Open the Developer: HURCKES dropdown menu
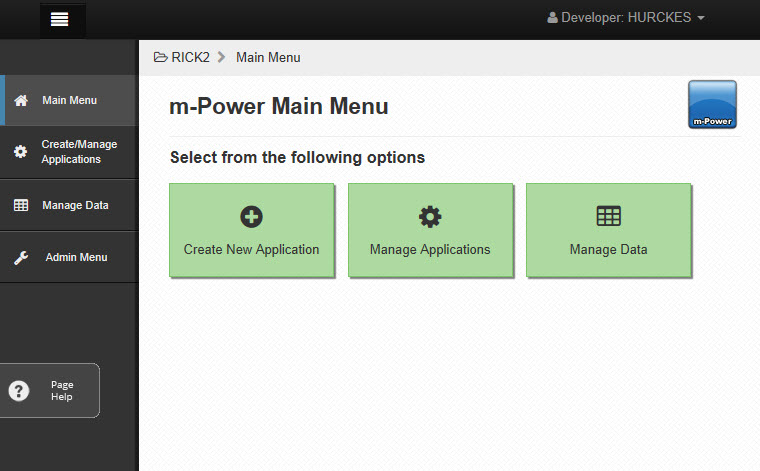Image resolution: width=760 pixels, height=471 pixels. click(x=626, y=18)
